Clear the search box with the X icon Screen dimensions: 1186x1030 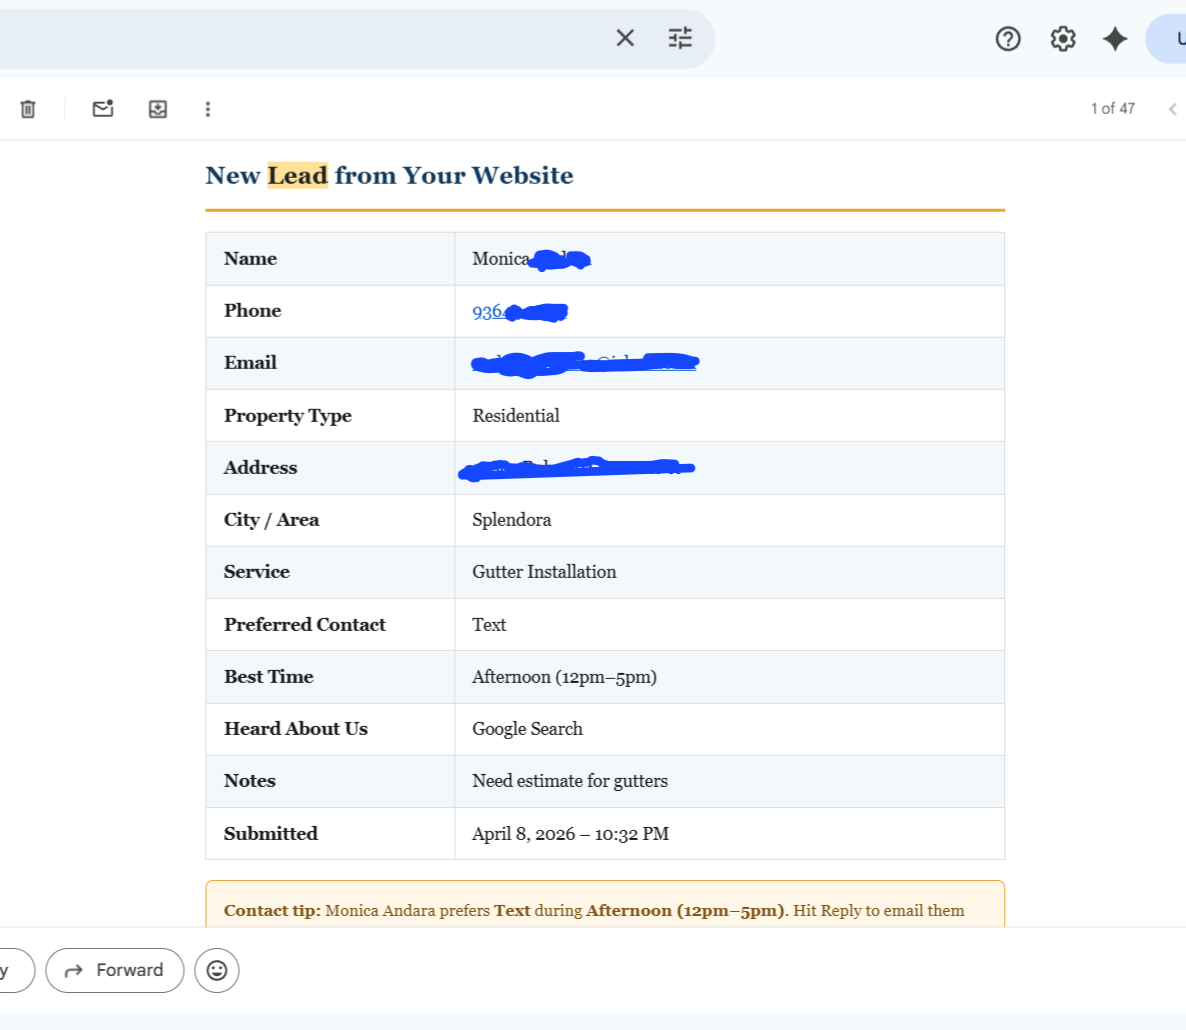point(625,38)
